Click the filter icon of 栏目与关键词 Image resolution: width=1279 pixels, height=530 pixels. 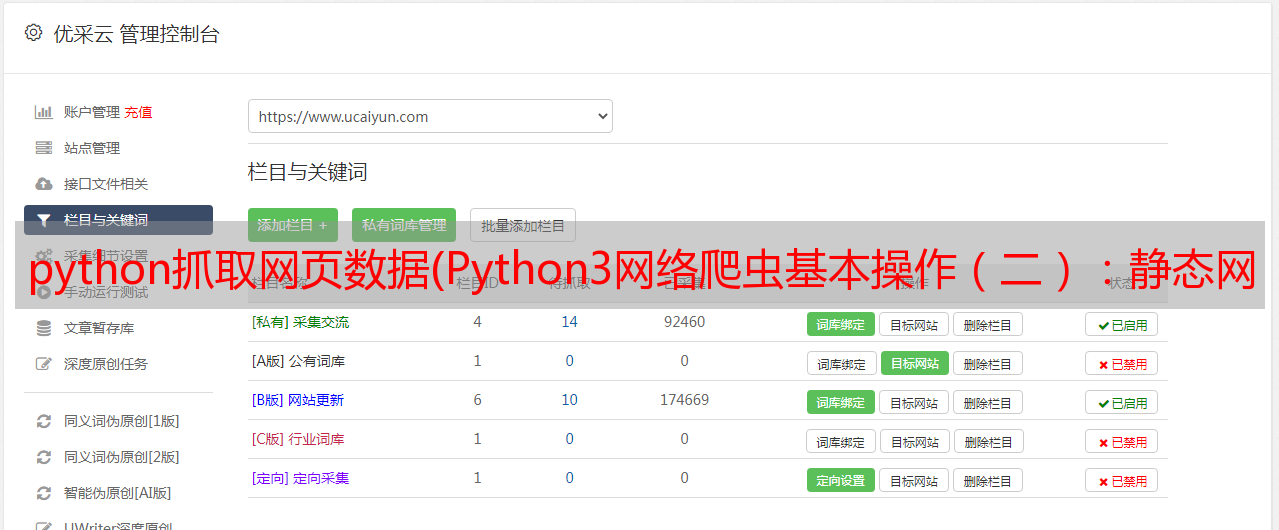coord(43,220)
